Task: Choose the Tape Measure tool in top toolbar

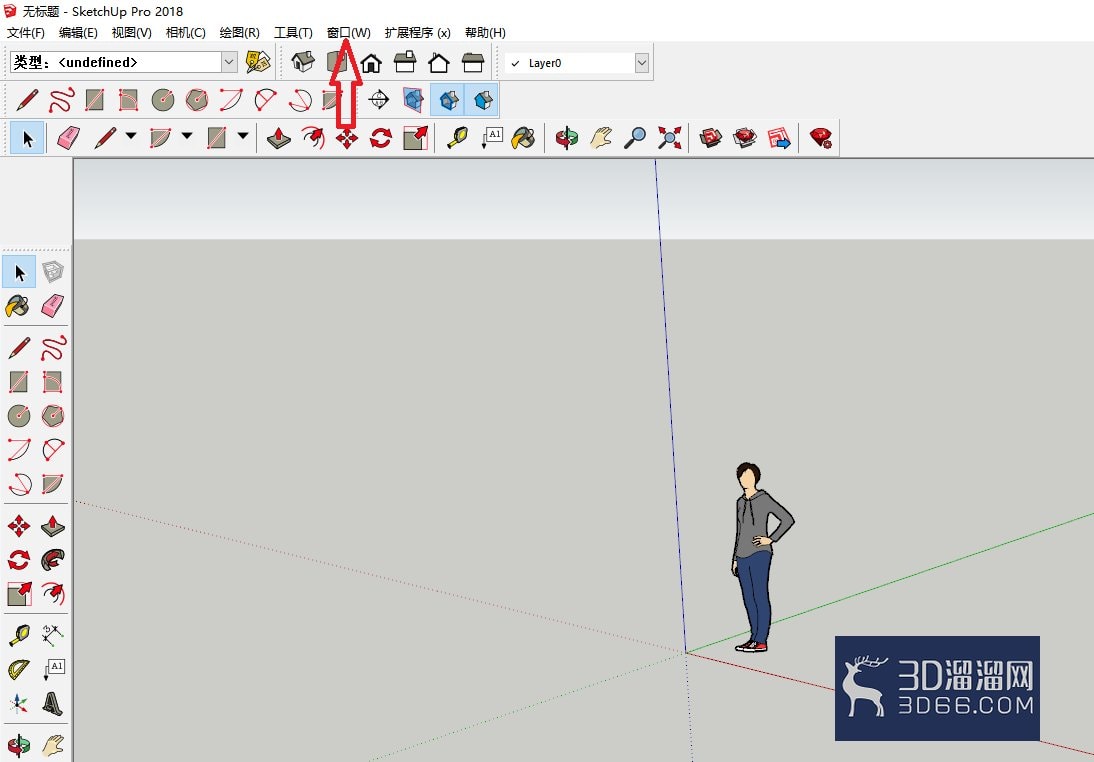Action: (457, 137)
